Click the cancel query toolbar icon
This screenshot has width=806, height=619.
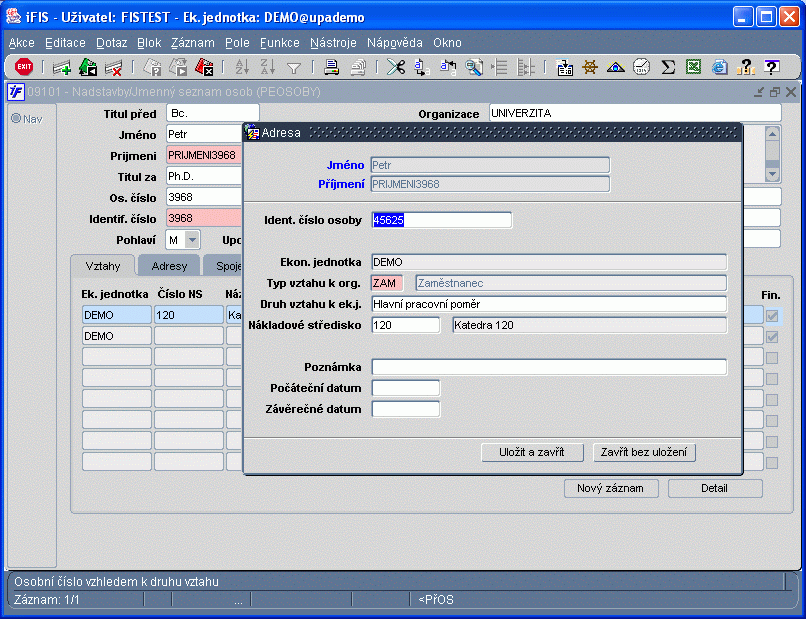coord(204,67)
